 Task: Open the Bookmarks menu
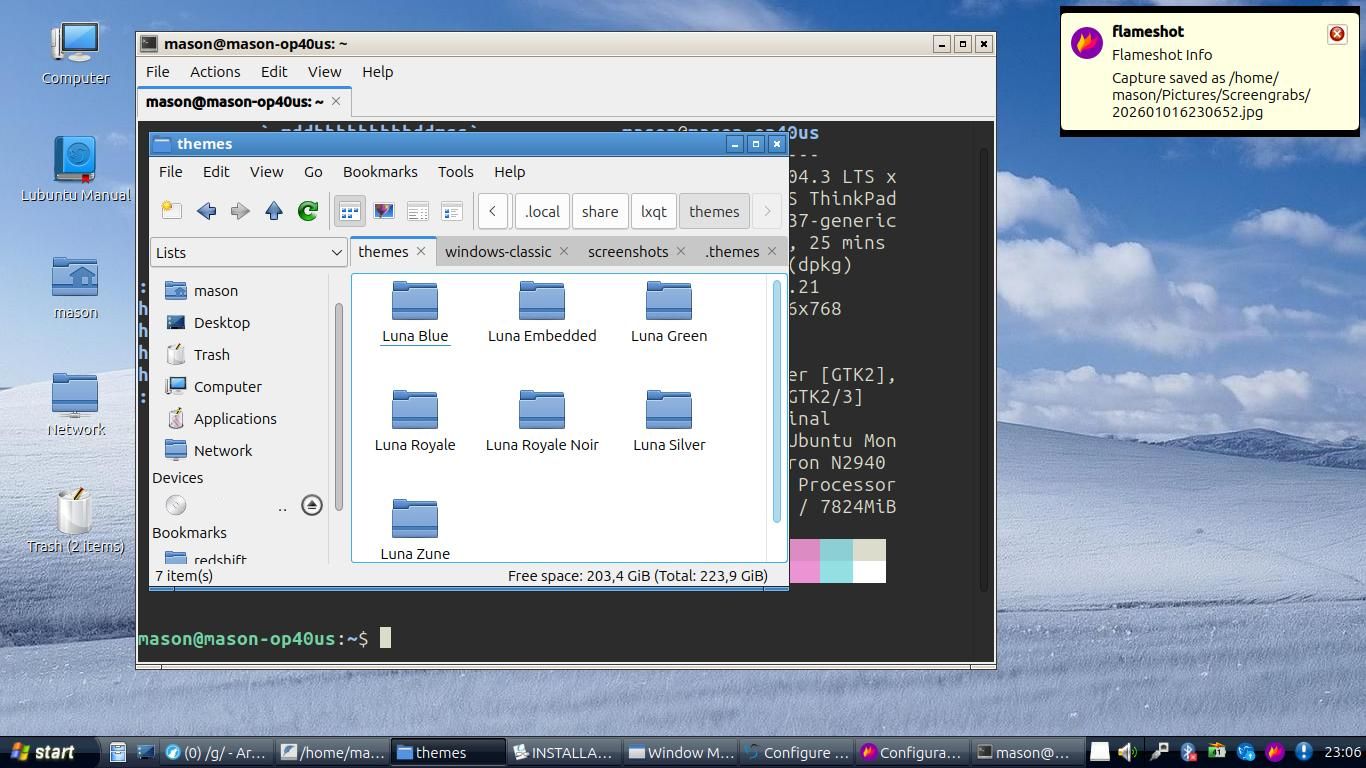point(380,172)
